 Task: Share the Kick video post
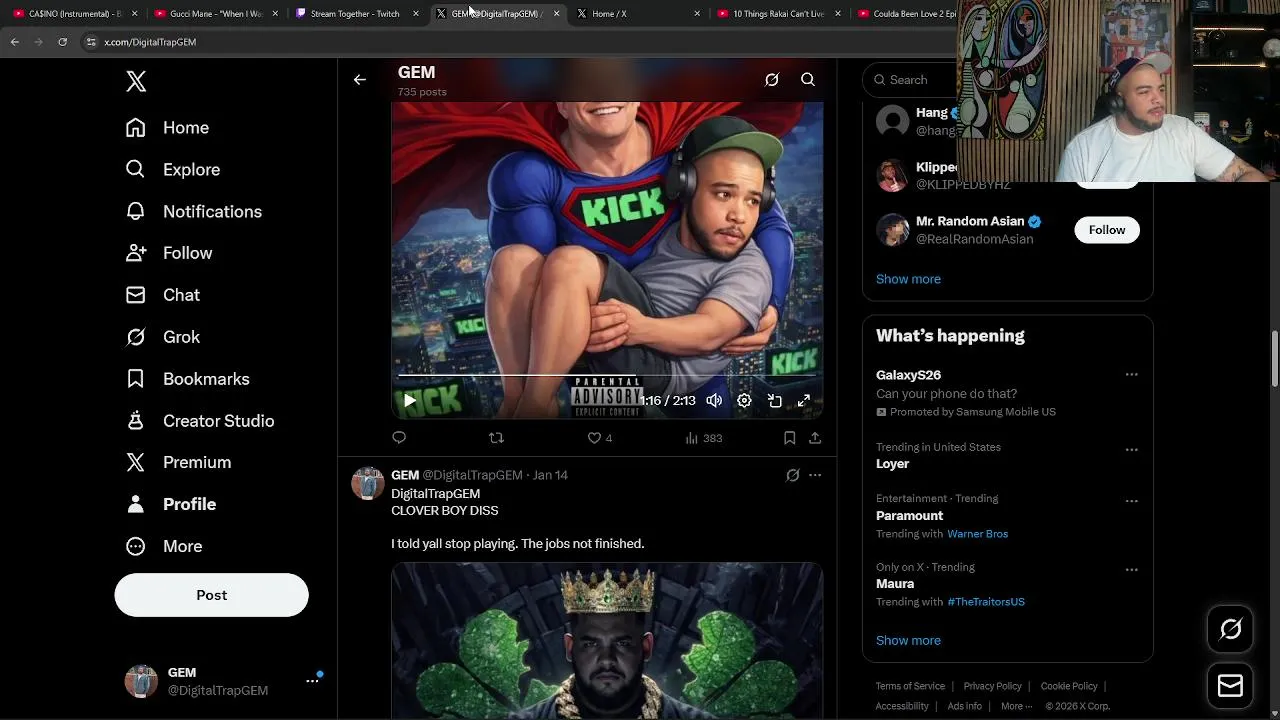pos(815,438)
